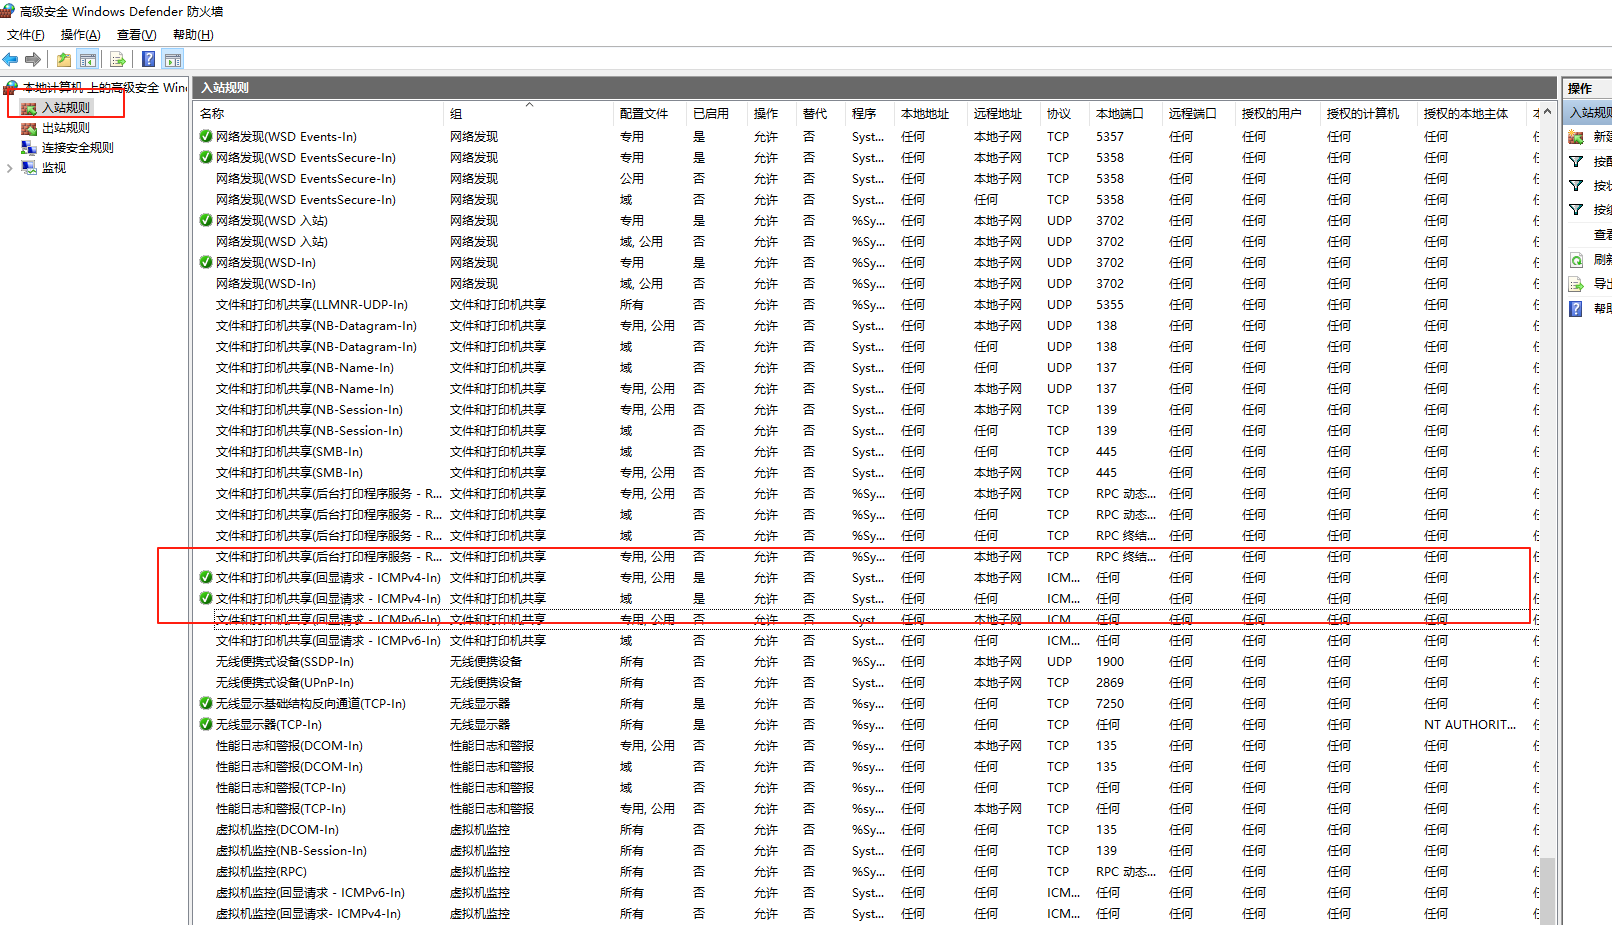Select rule 虚拟机监控(回显请求 - ICMPv6-In)
This screenshot has height=925, width=1612.
310,893
